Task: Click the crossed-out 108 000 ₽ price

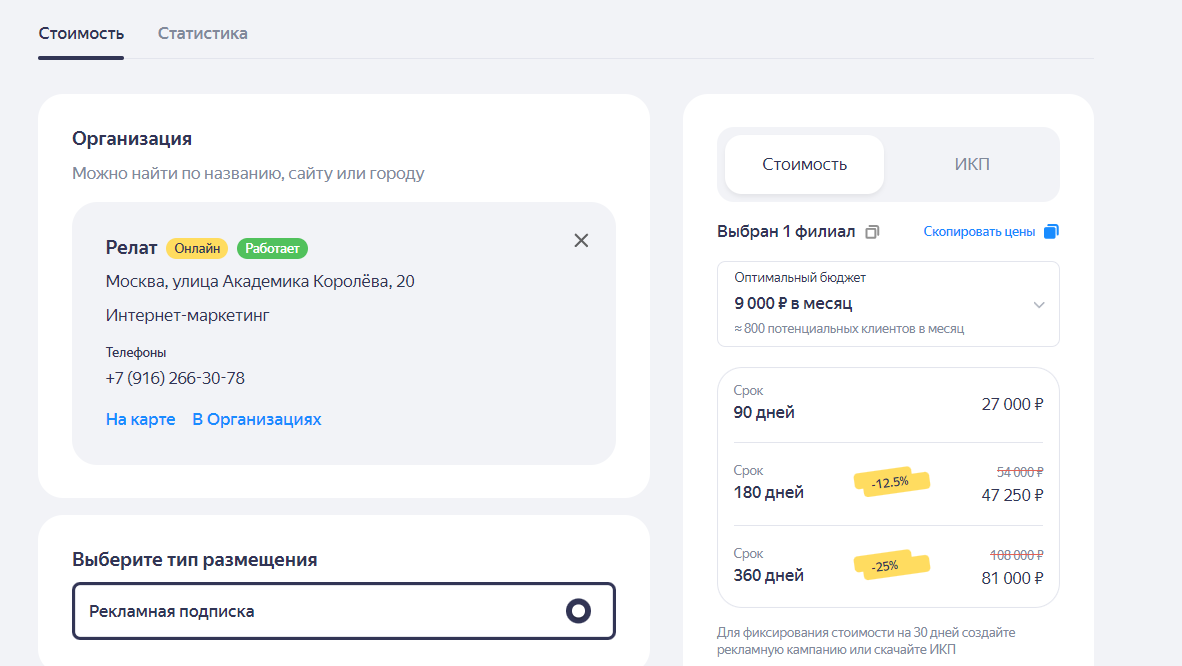Action: point(1016,555)
